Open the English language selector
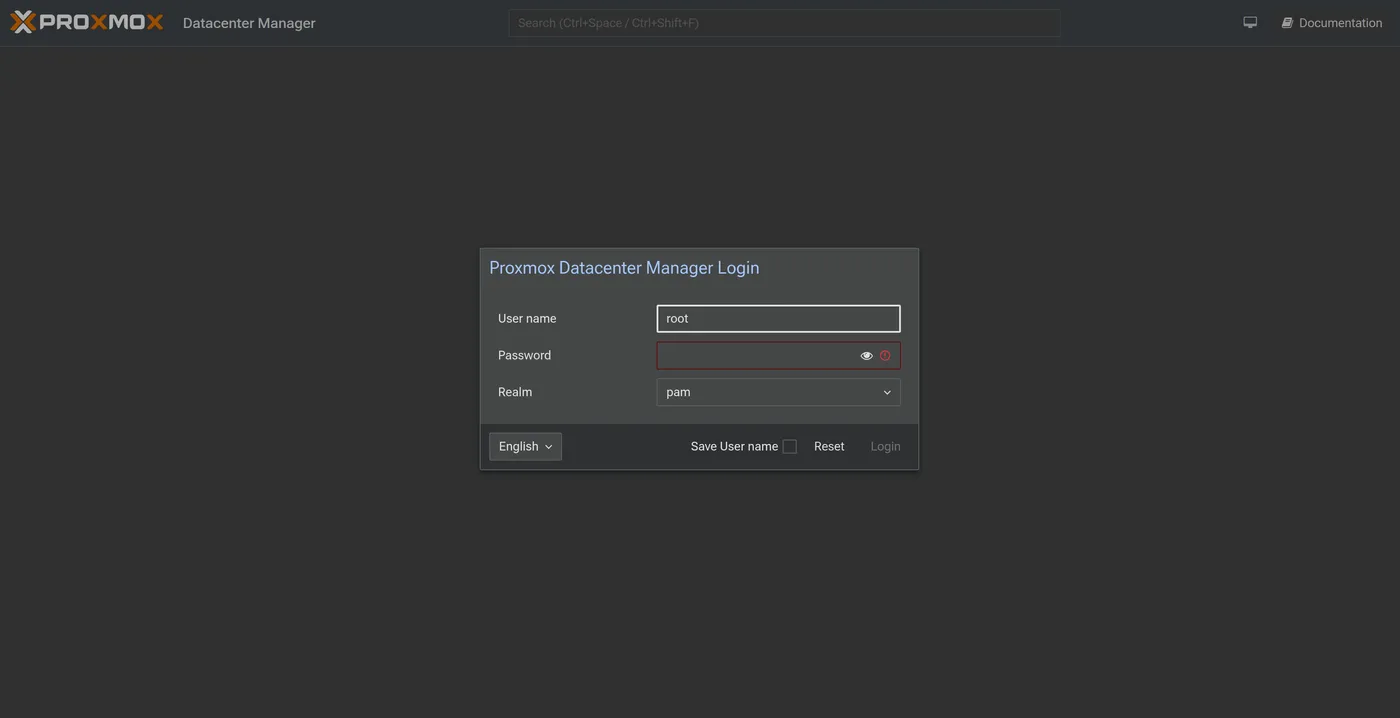This screenshot has height=718, width=1400. pos(525,447)
